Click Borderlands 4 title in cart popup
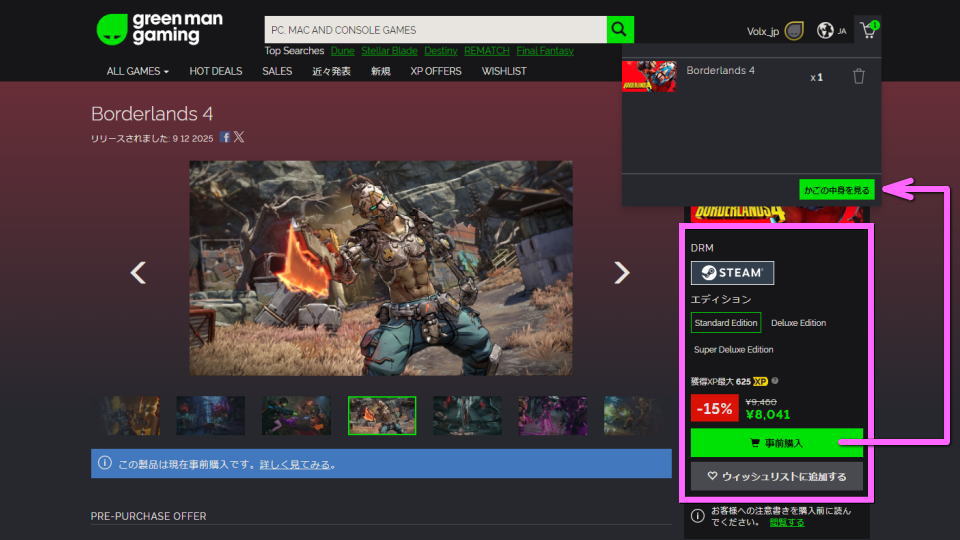960x540 pixels. click(x=720, y=70)
